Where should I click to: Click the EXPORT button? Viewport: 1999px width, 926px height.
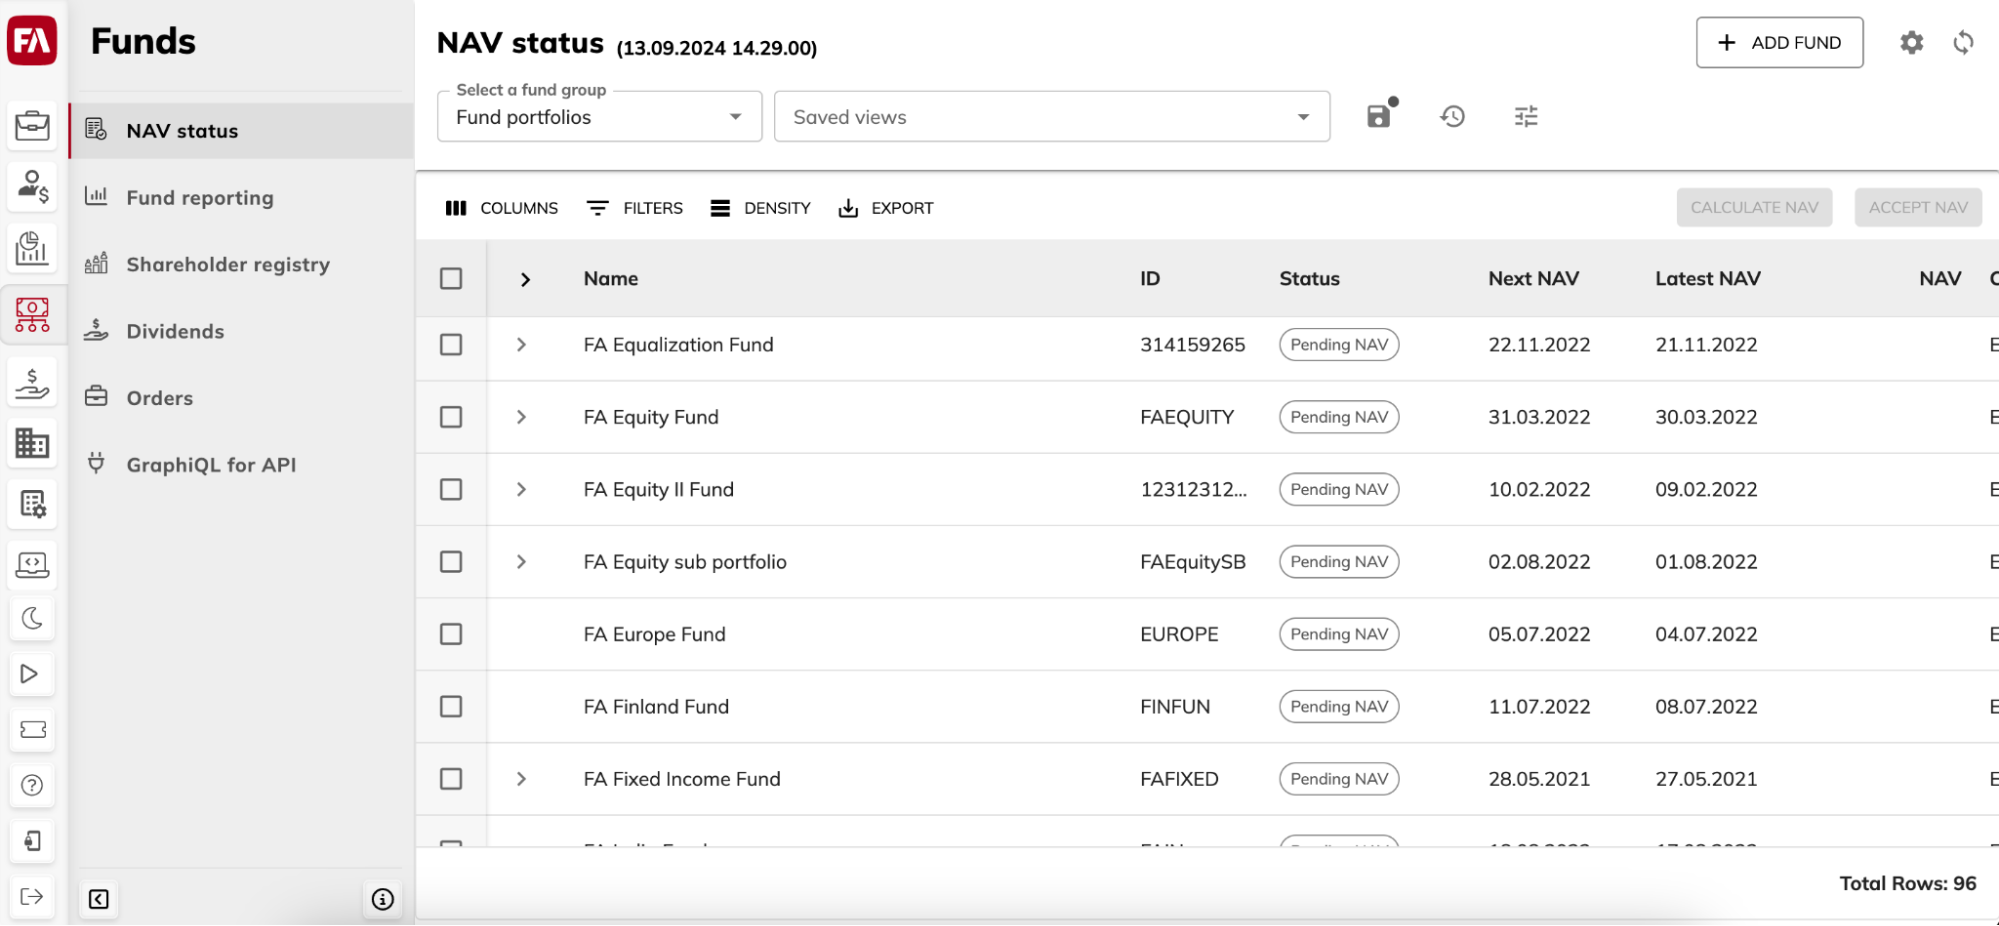coord(886,208)
